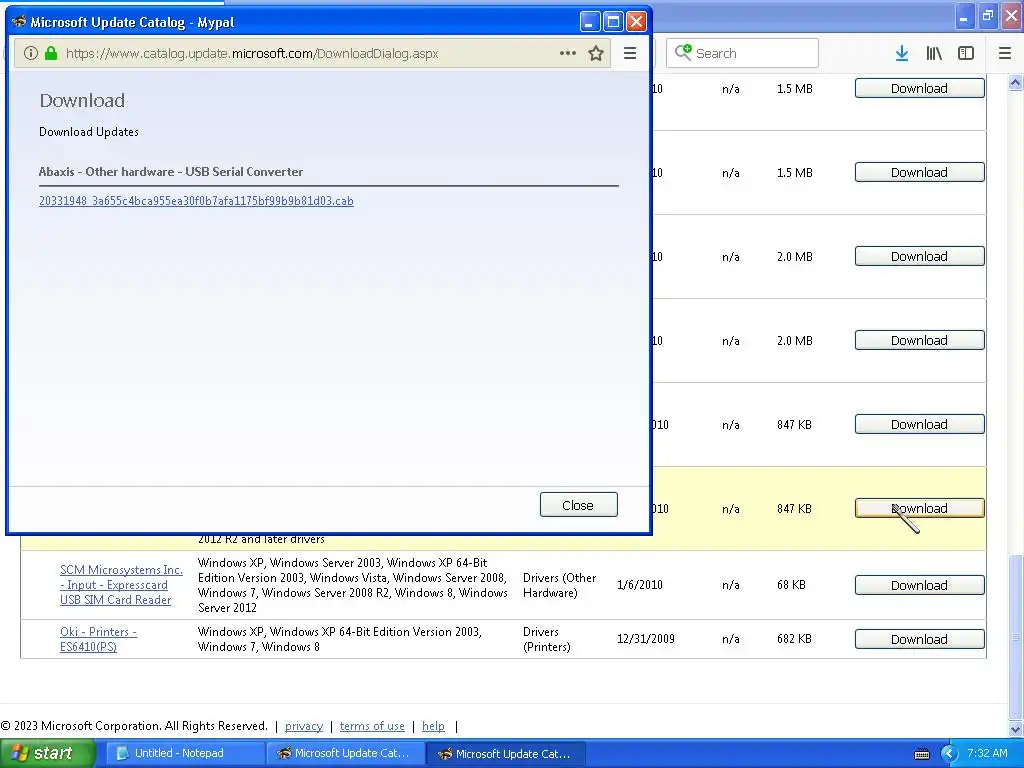Image resolution: width=1024 pixels, height=768 pixels.
Task: Click the Windows start button
Action: pos(47,754)
